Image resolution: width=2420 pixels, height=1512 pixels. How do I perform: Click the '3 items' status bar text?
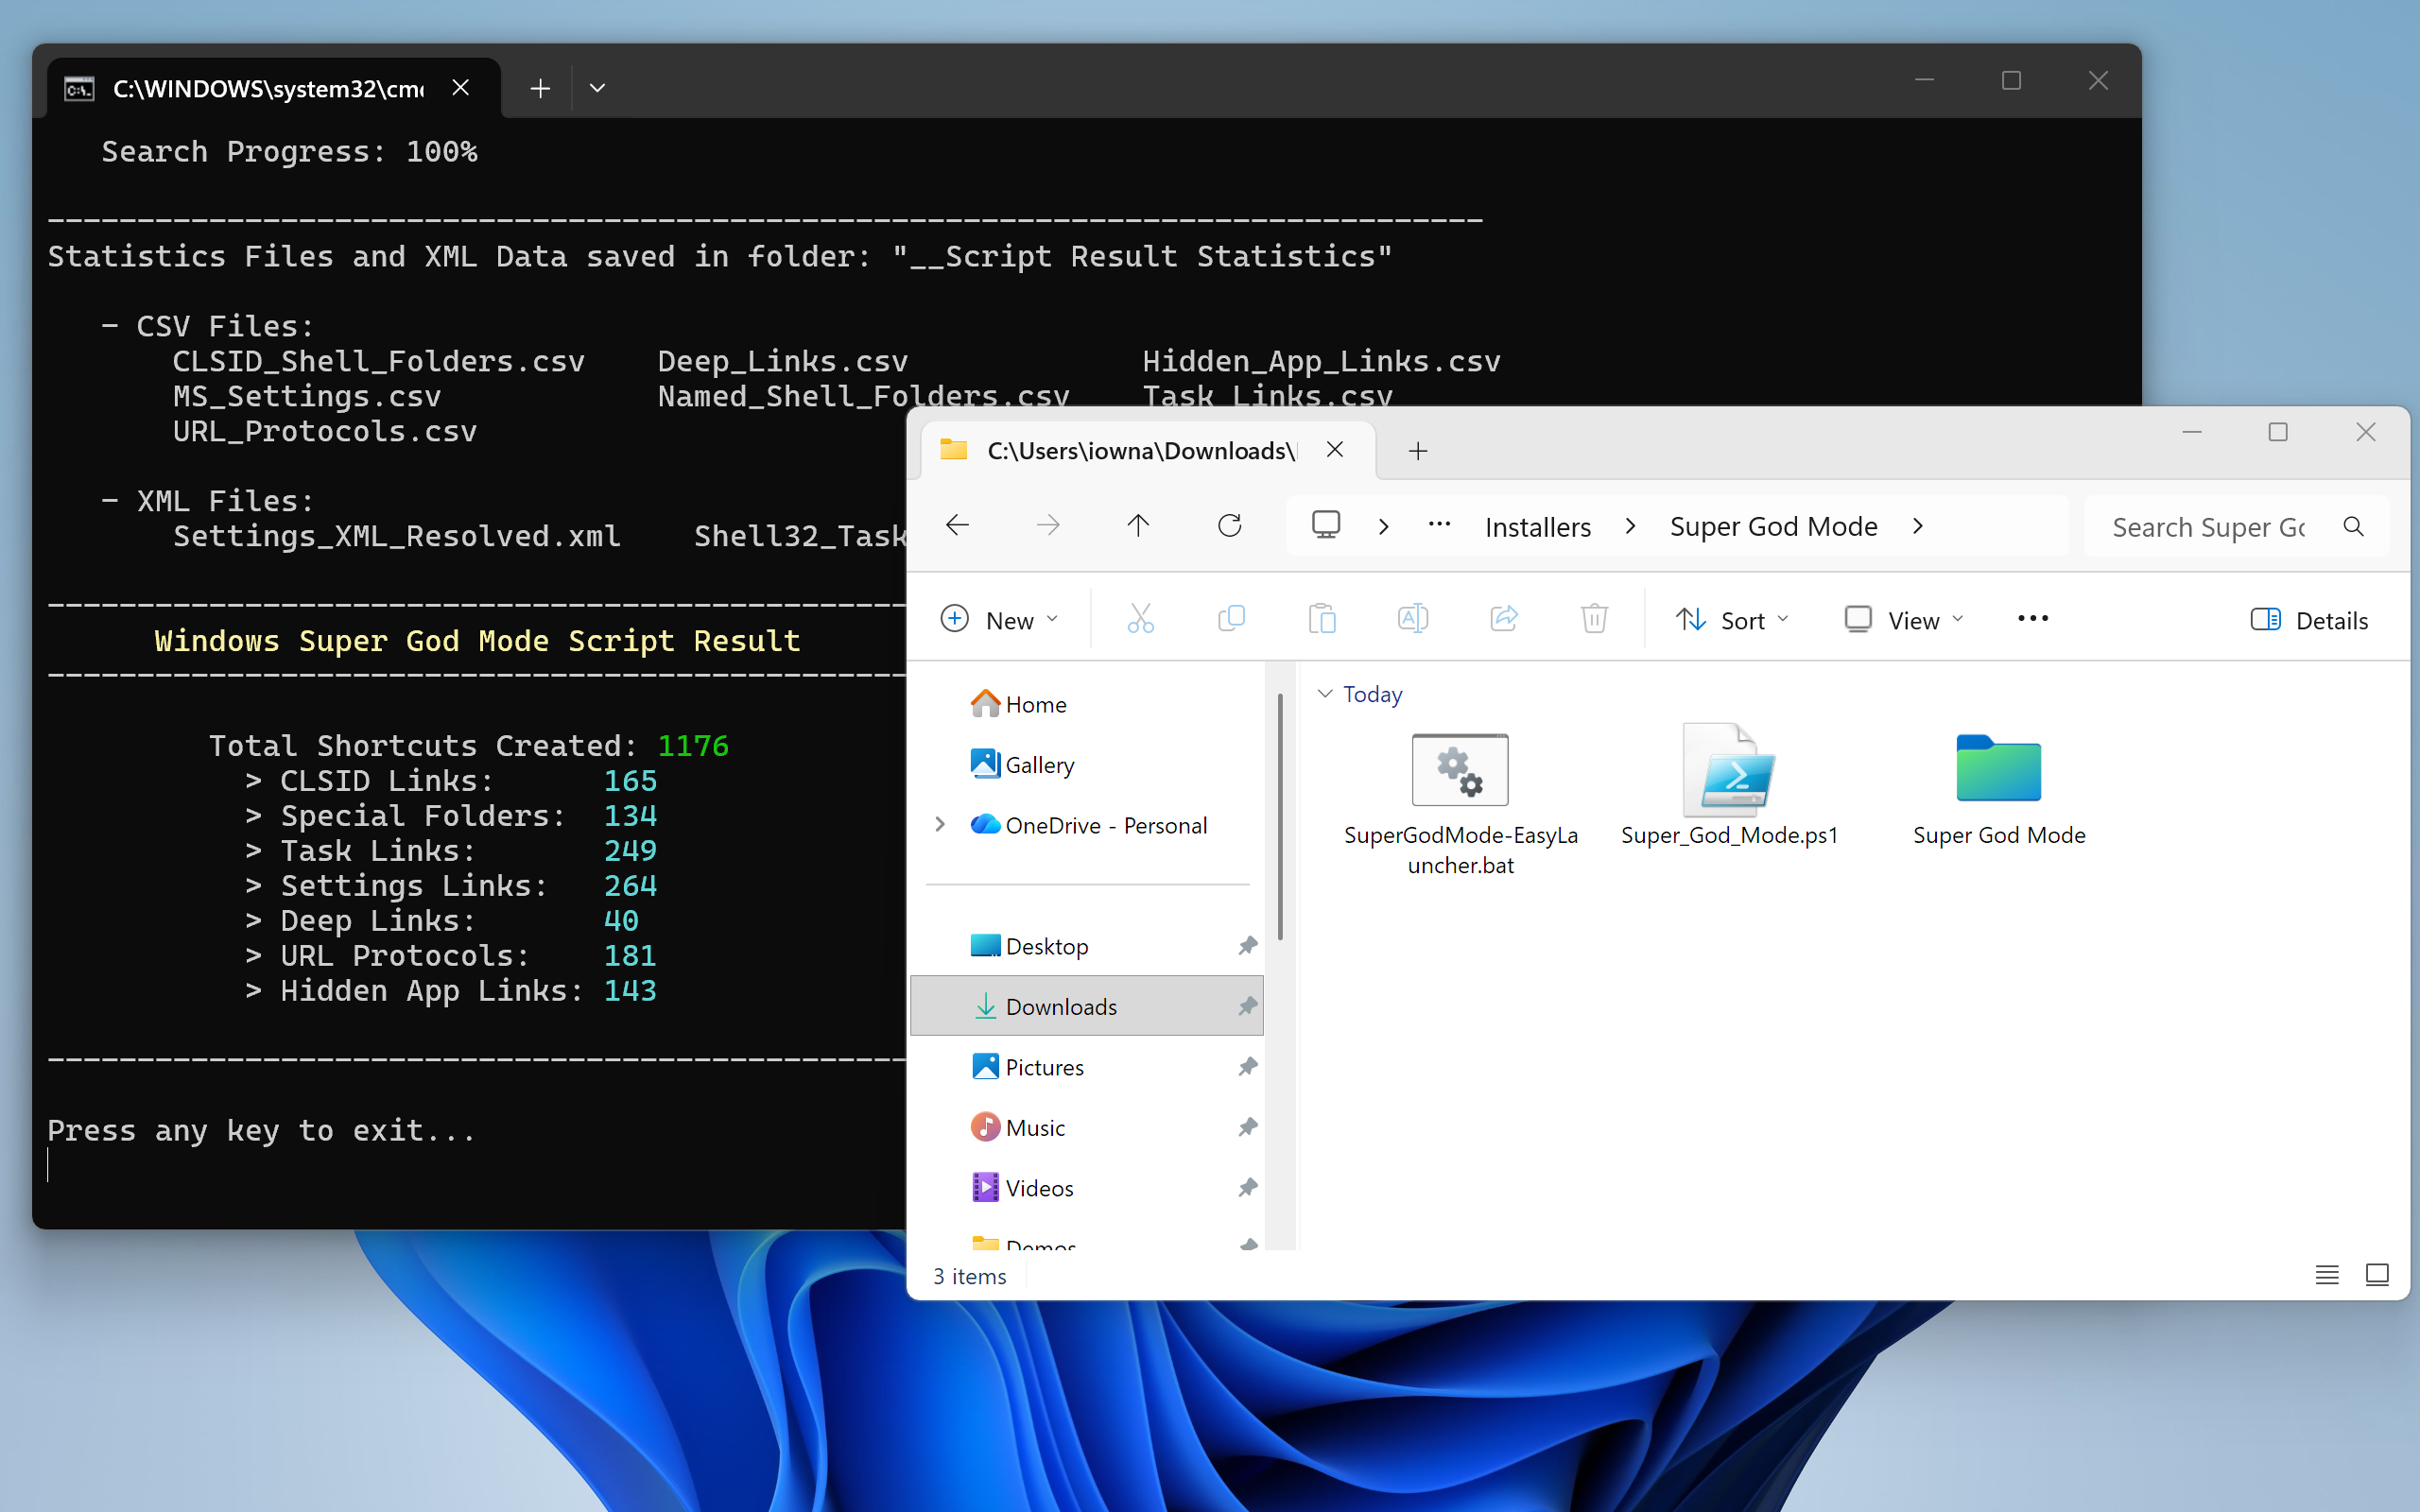pos(969,1276)
